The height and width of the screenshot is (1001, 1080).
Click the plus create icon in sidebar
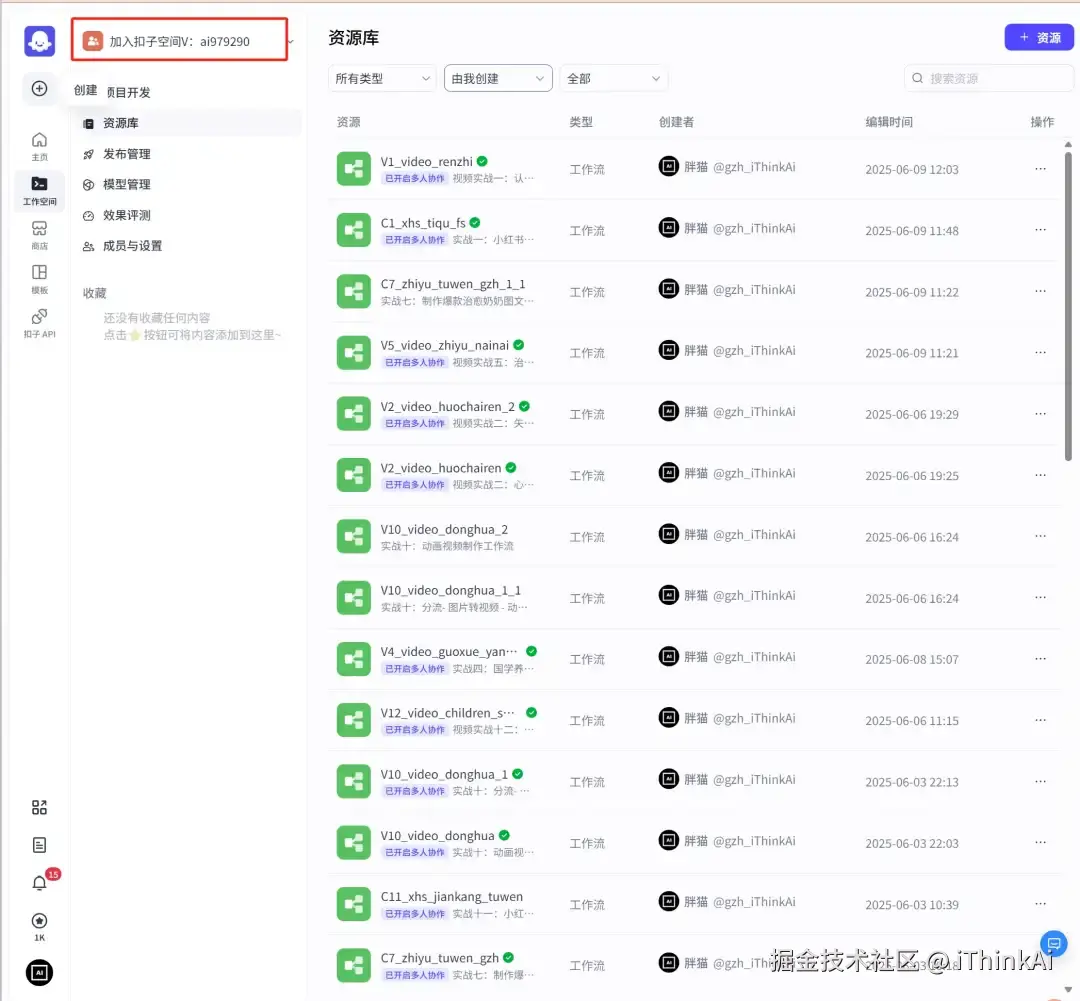click(39, 89)
